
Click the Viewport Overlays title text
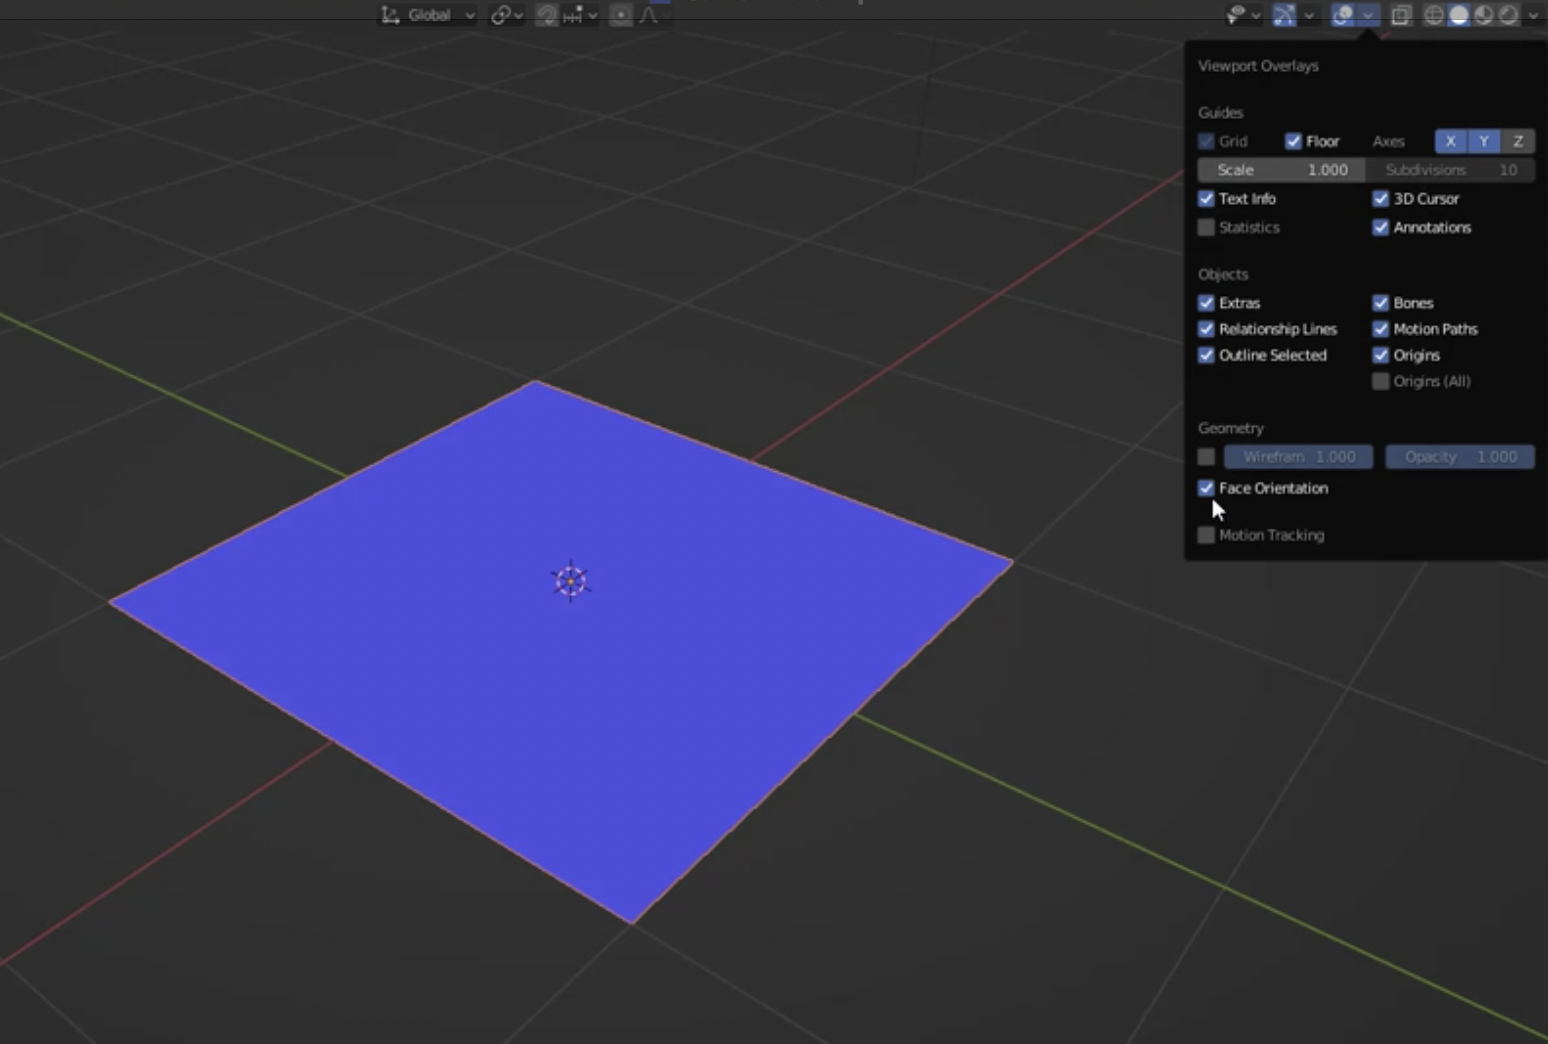1258,66
